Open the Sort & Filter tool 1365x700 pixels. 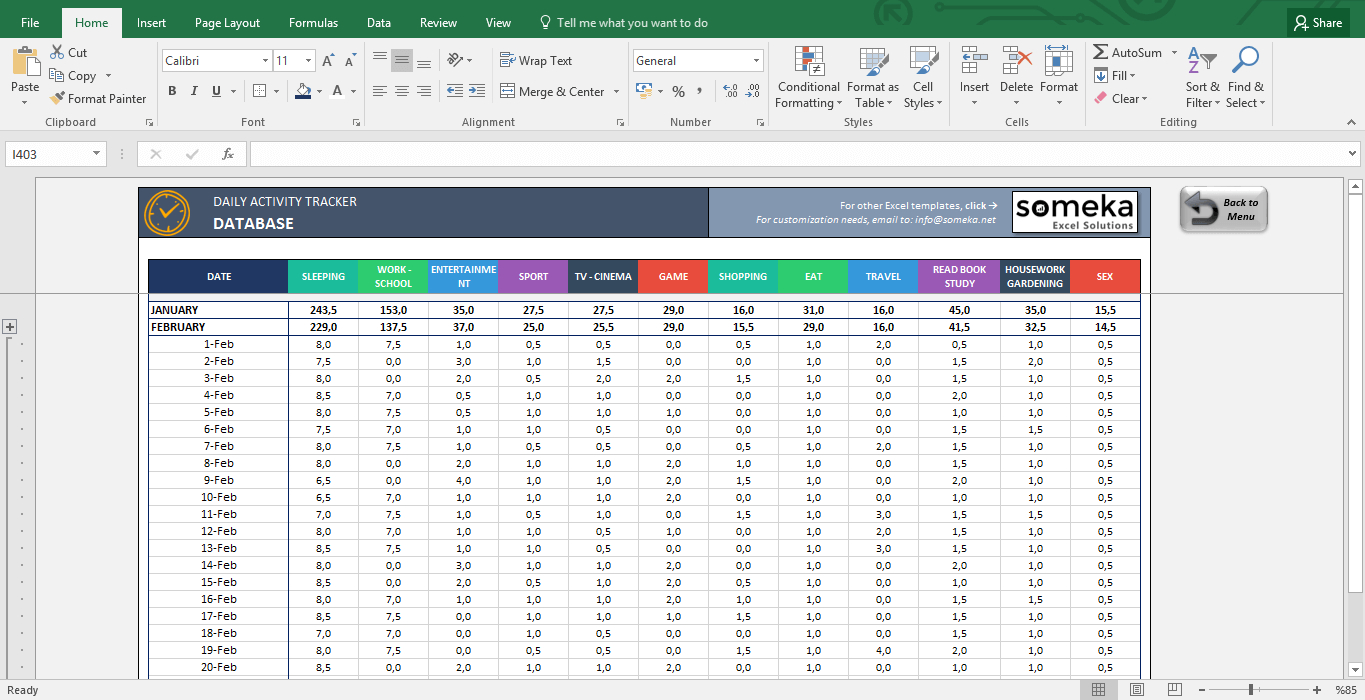point(1201,62)
